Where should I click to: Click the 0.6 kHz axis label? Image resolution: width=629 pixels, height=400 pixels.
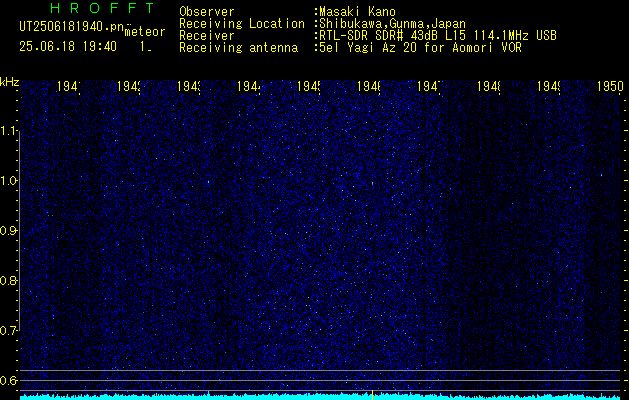9,380
